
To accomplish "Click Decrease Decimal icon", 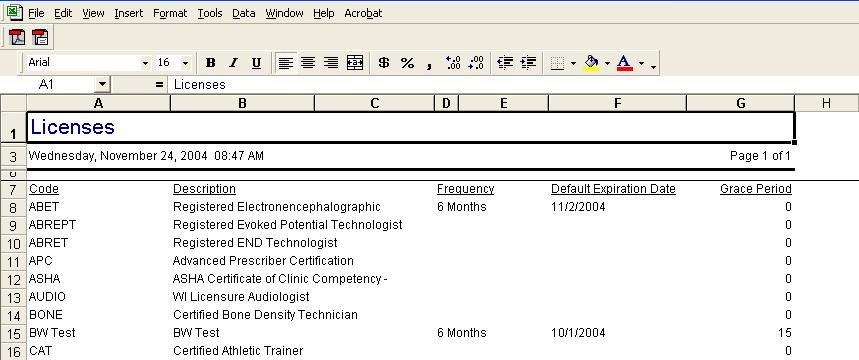I will 476,63.
